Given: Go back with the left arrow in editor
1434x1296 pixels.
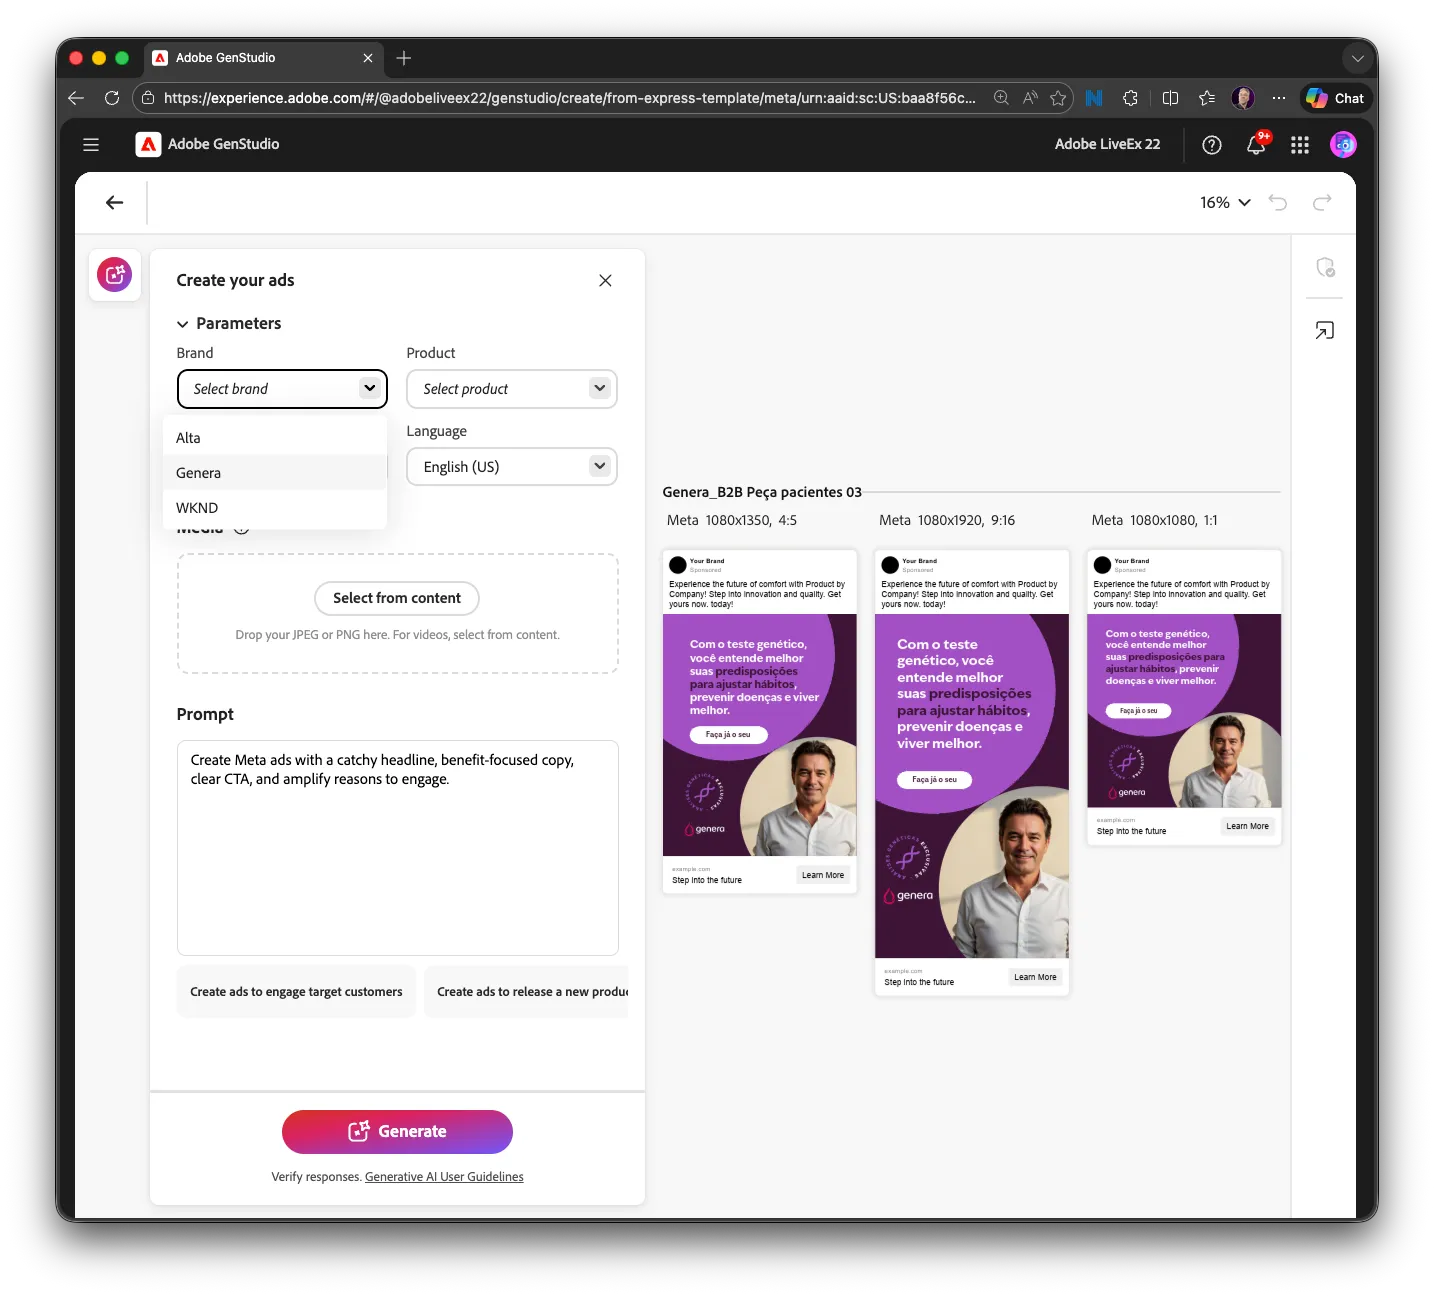Looking at the screenshot, I should pyautogui.click(x=115, y=203).
